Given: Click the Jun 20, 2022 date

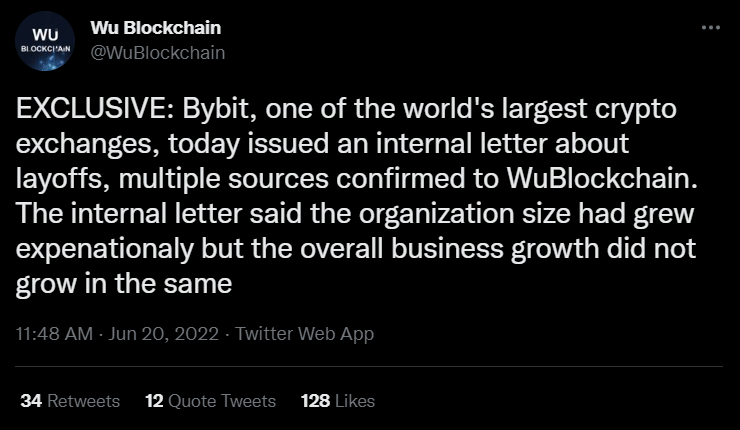Looking at the screenshot, I should (x=163, y=334).
